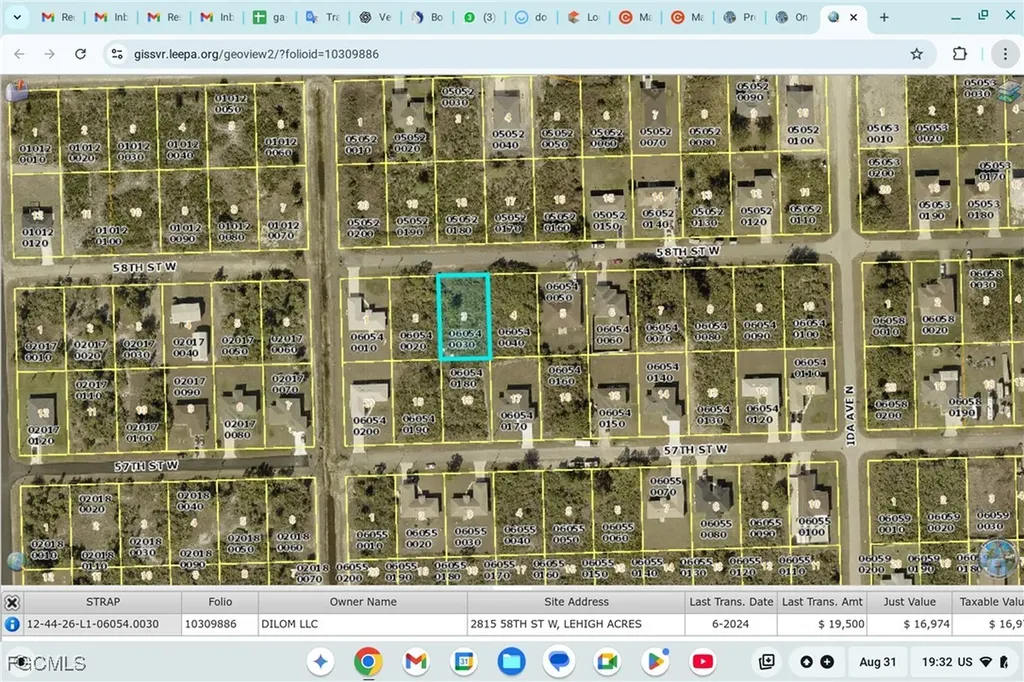Open the Messages app icon
The image size is (1024, 682).
point(559,662)
